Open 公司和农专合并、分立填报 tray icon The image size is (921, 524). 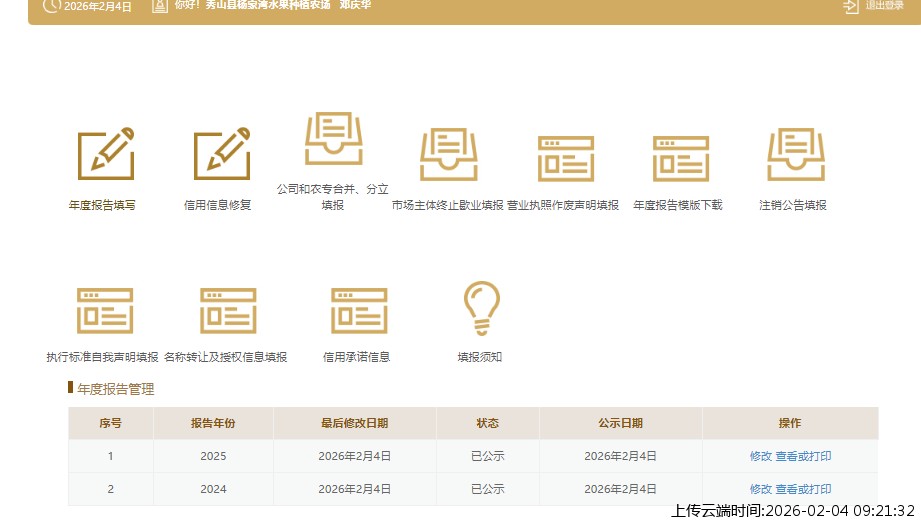point(333,139)
